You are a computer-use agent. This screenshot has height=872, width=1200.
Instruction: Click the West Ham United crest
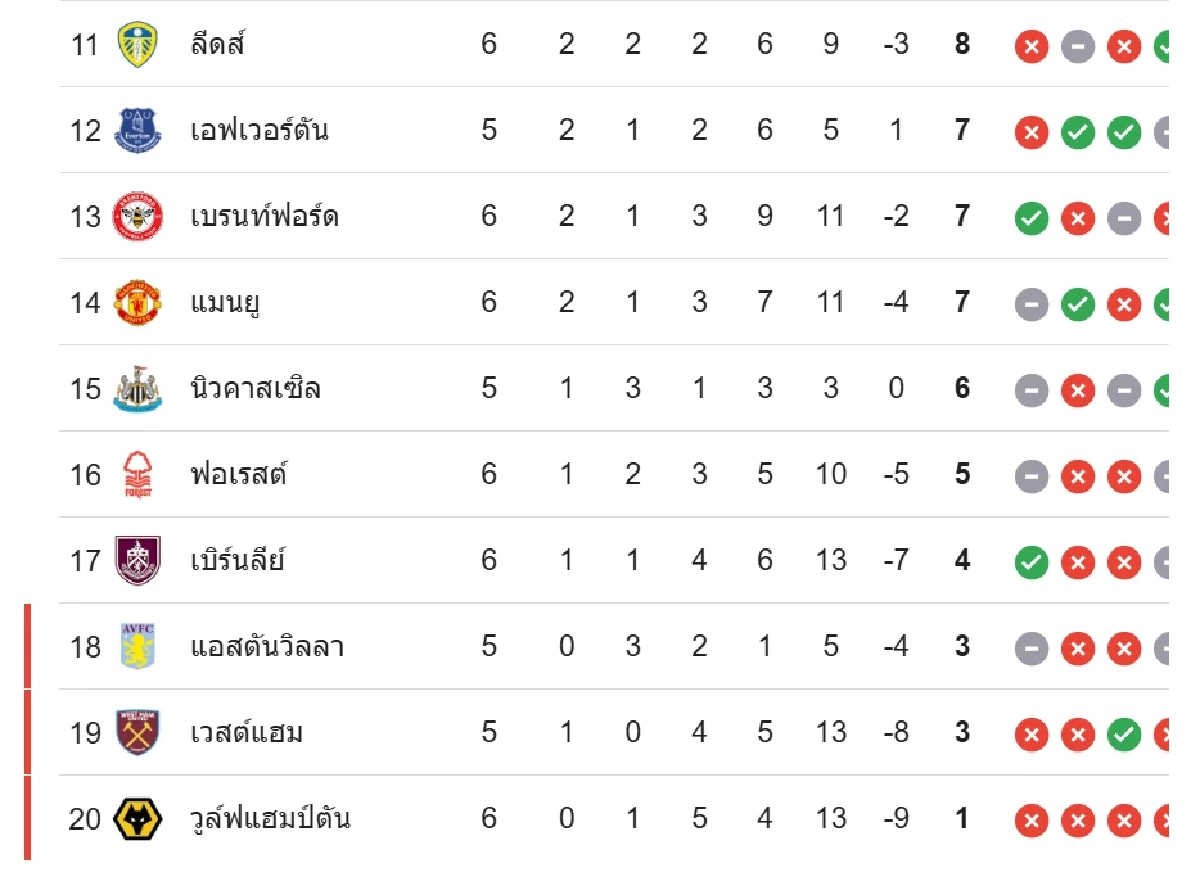pyautogui.click(x=137, y=732)
